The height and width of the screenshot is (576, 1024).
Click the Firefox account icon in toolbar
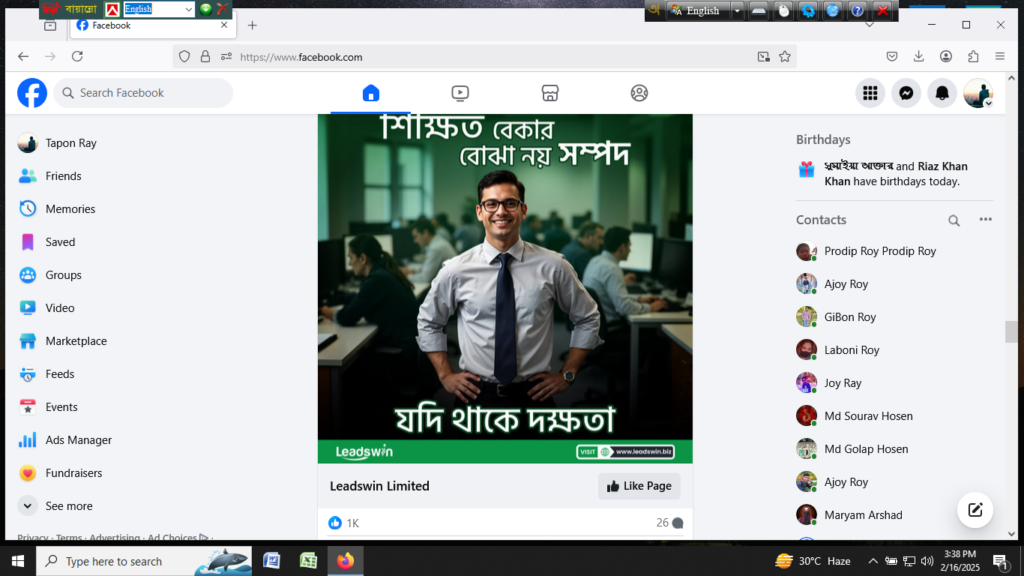click(945, 56)
